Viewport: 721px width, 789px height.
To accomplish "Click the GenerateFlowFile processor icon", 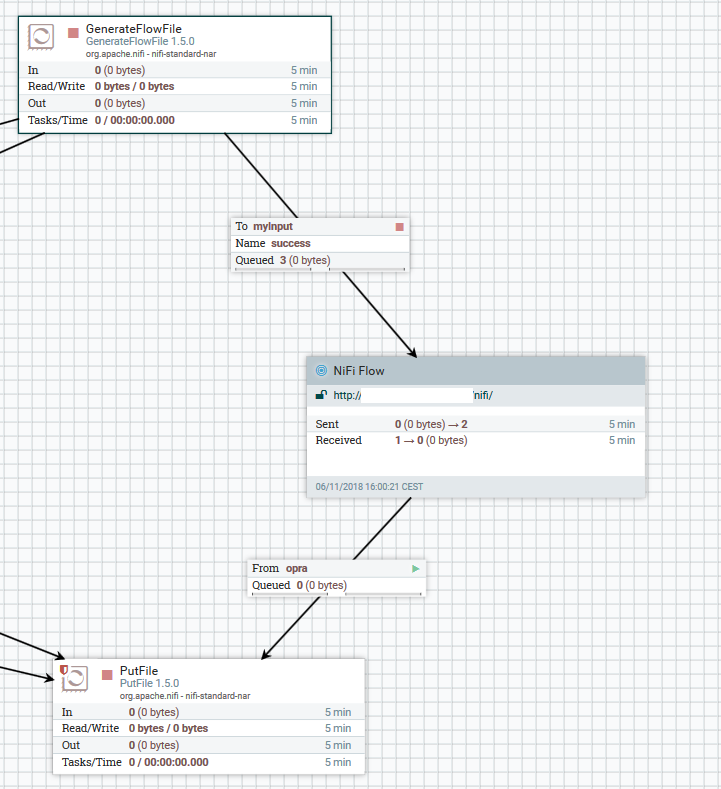I will point(41,37).
